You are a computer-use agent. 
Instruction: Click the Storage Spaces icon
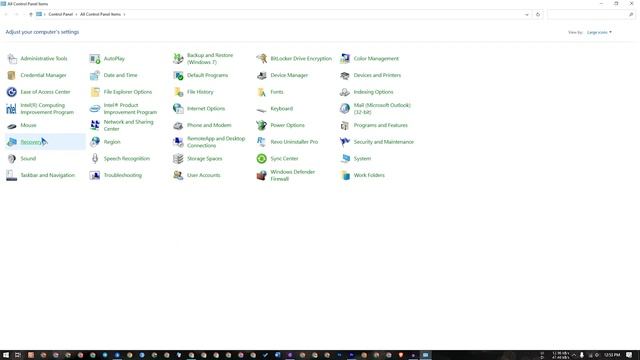(x=178, y=159)
